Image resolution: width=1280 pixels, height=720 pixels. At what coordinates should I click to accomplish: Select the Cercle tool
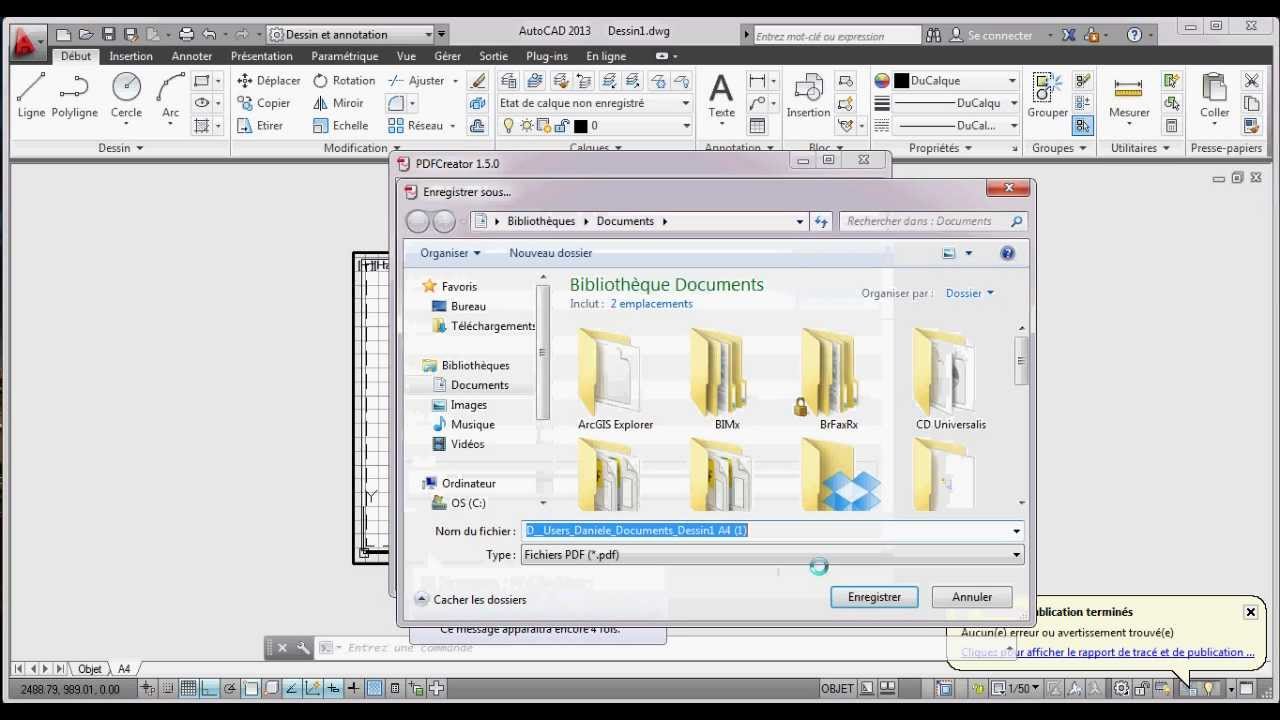click(x=126, y=96)
